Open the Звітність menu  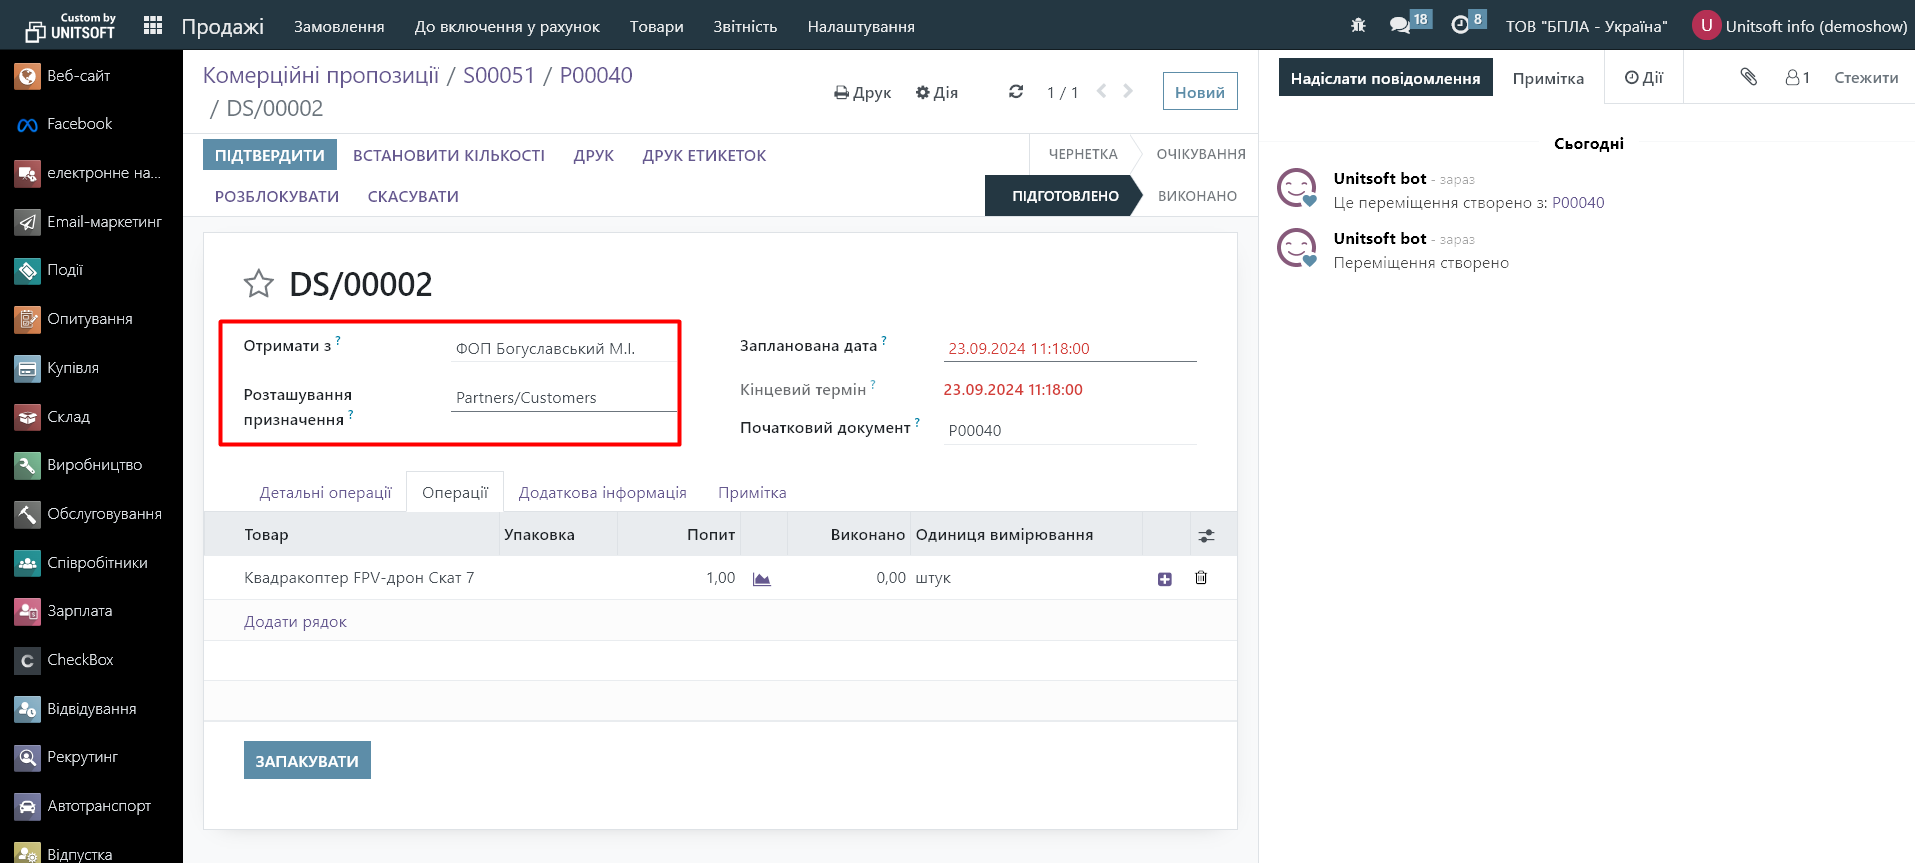tap(745, 27)
